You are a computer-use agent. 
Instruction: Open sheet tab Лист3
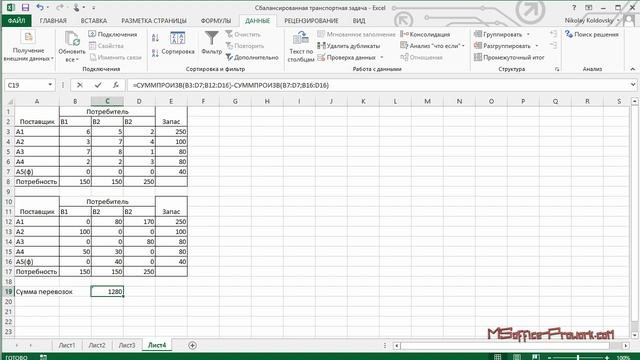coord(127,345)
